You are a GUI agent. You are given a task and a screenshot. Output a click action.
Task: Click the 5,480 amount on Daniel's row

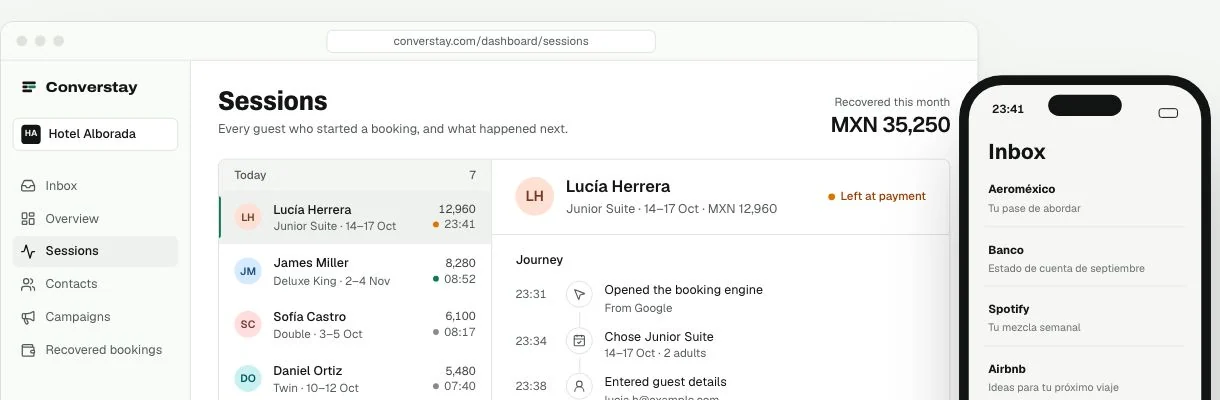460,370
